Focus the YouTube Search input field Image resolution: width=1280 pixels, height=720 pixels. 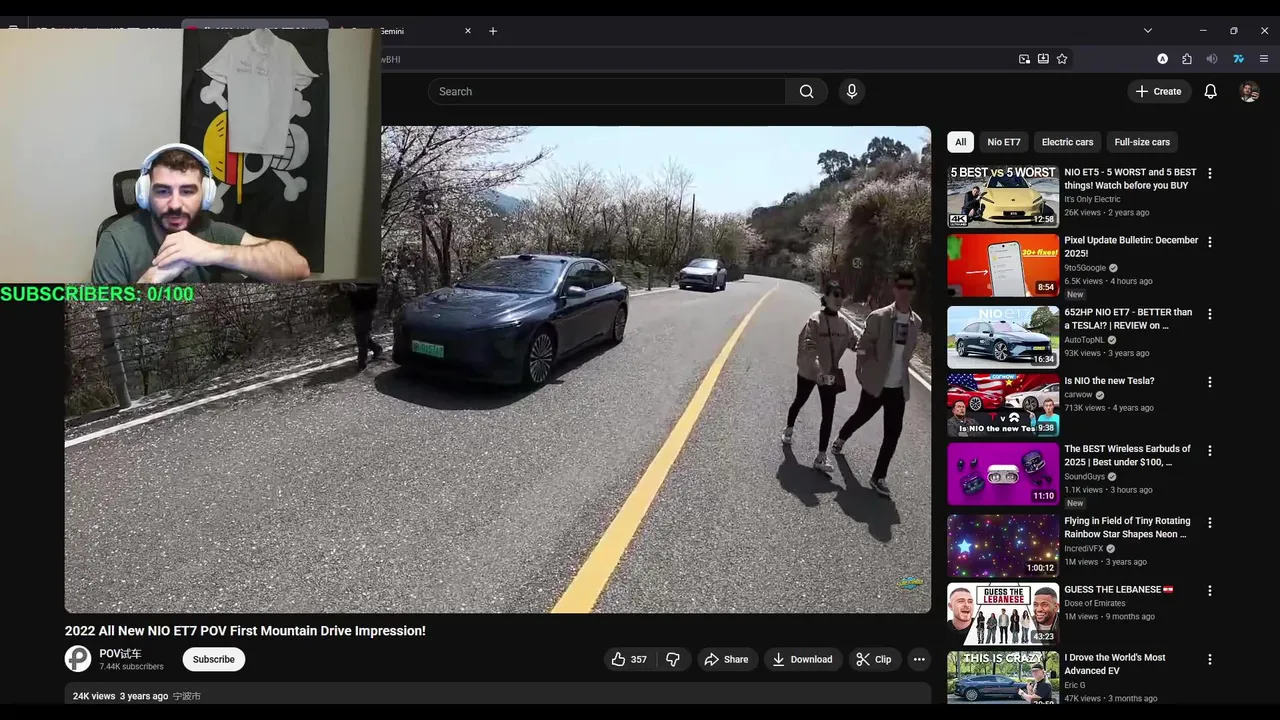pos(607,91)
